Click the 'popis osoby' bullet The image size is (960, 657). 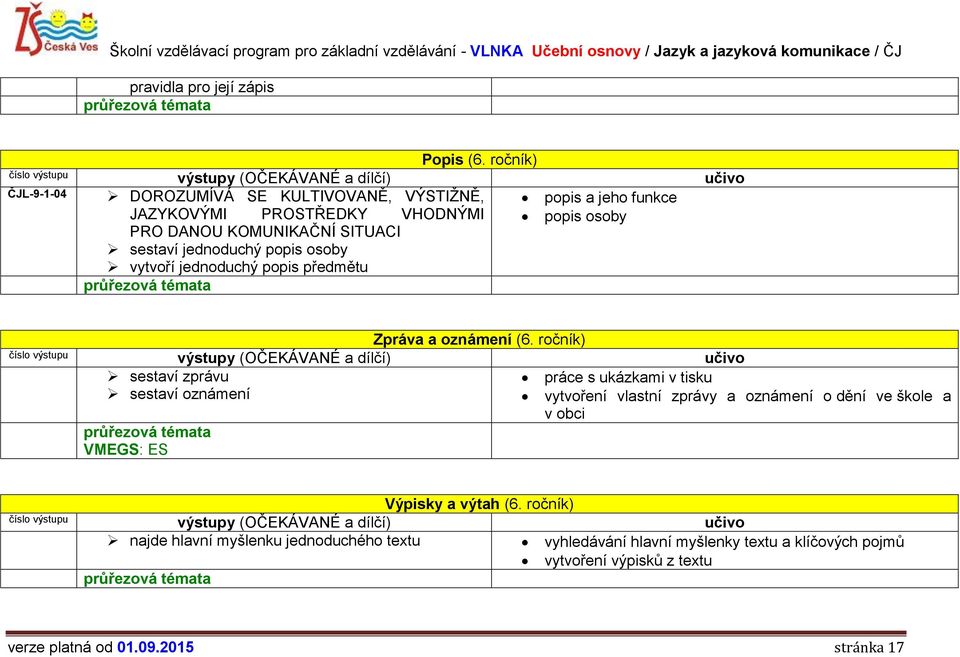[585, 217]
